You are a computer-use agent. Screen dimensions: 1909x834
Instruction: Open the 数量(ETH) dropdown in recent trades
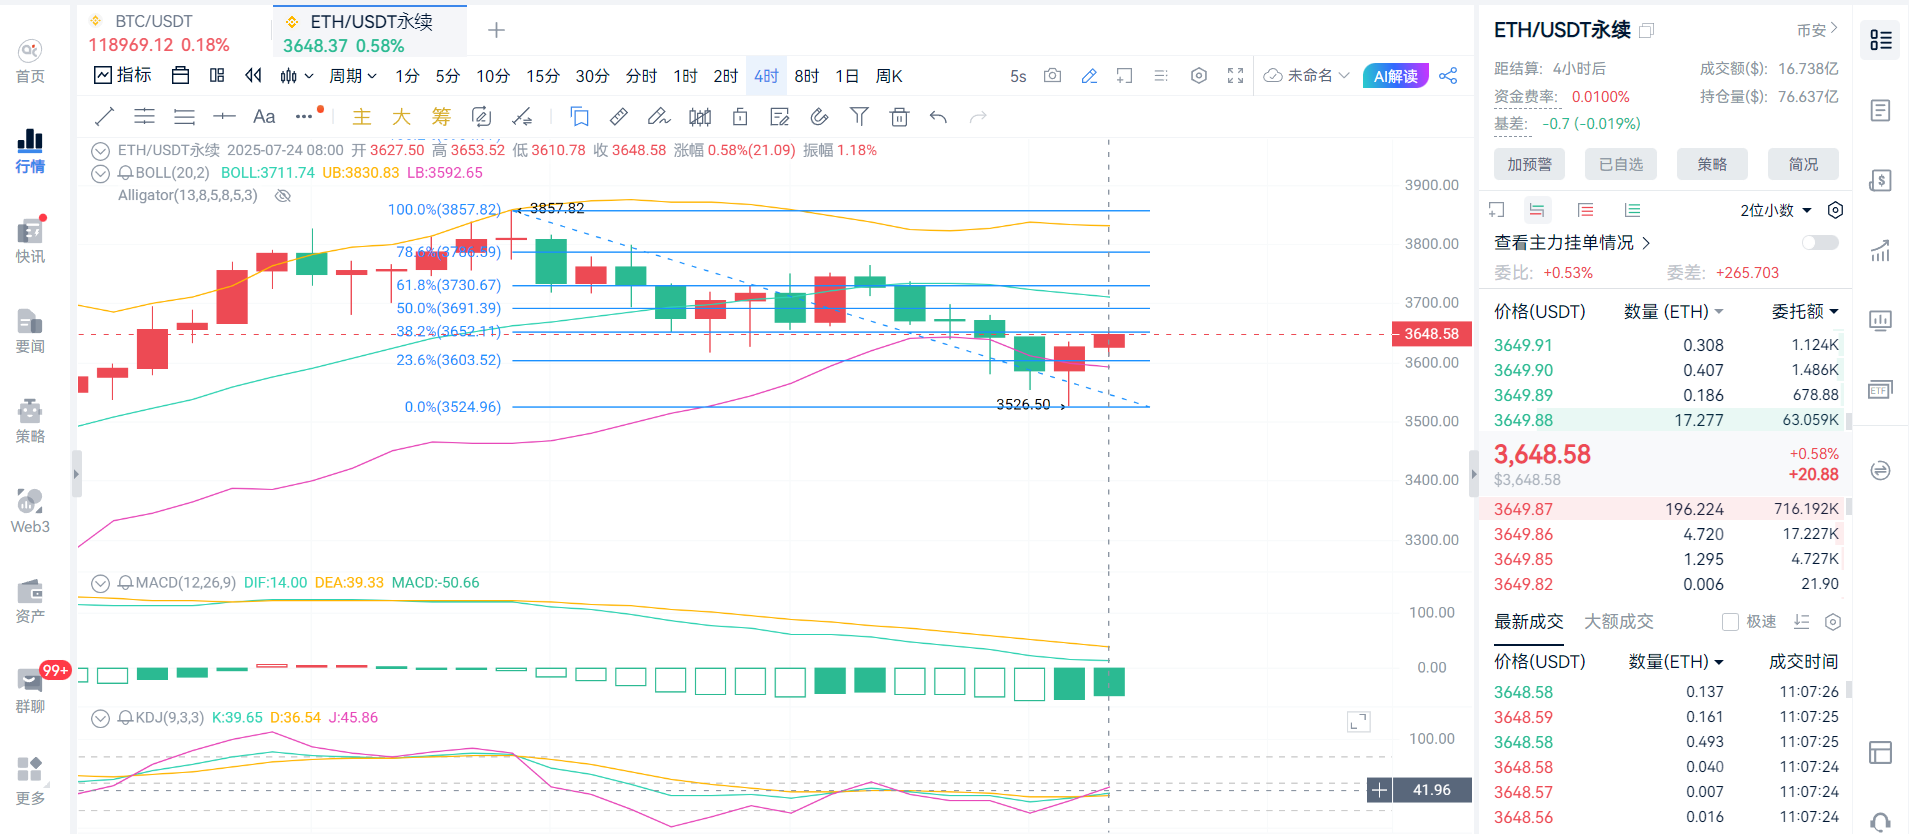tap(1677, 662)
